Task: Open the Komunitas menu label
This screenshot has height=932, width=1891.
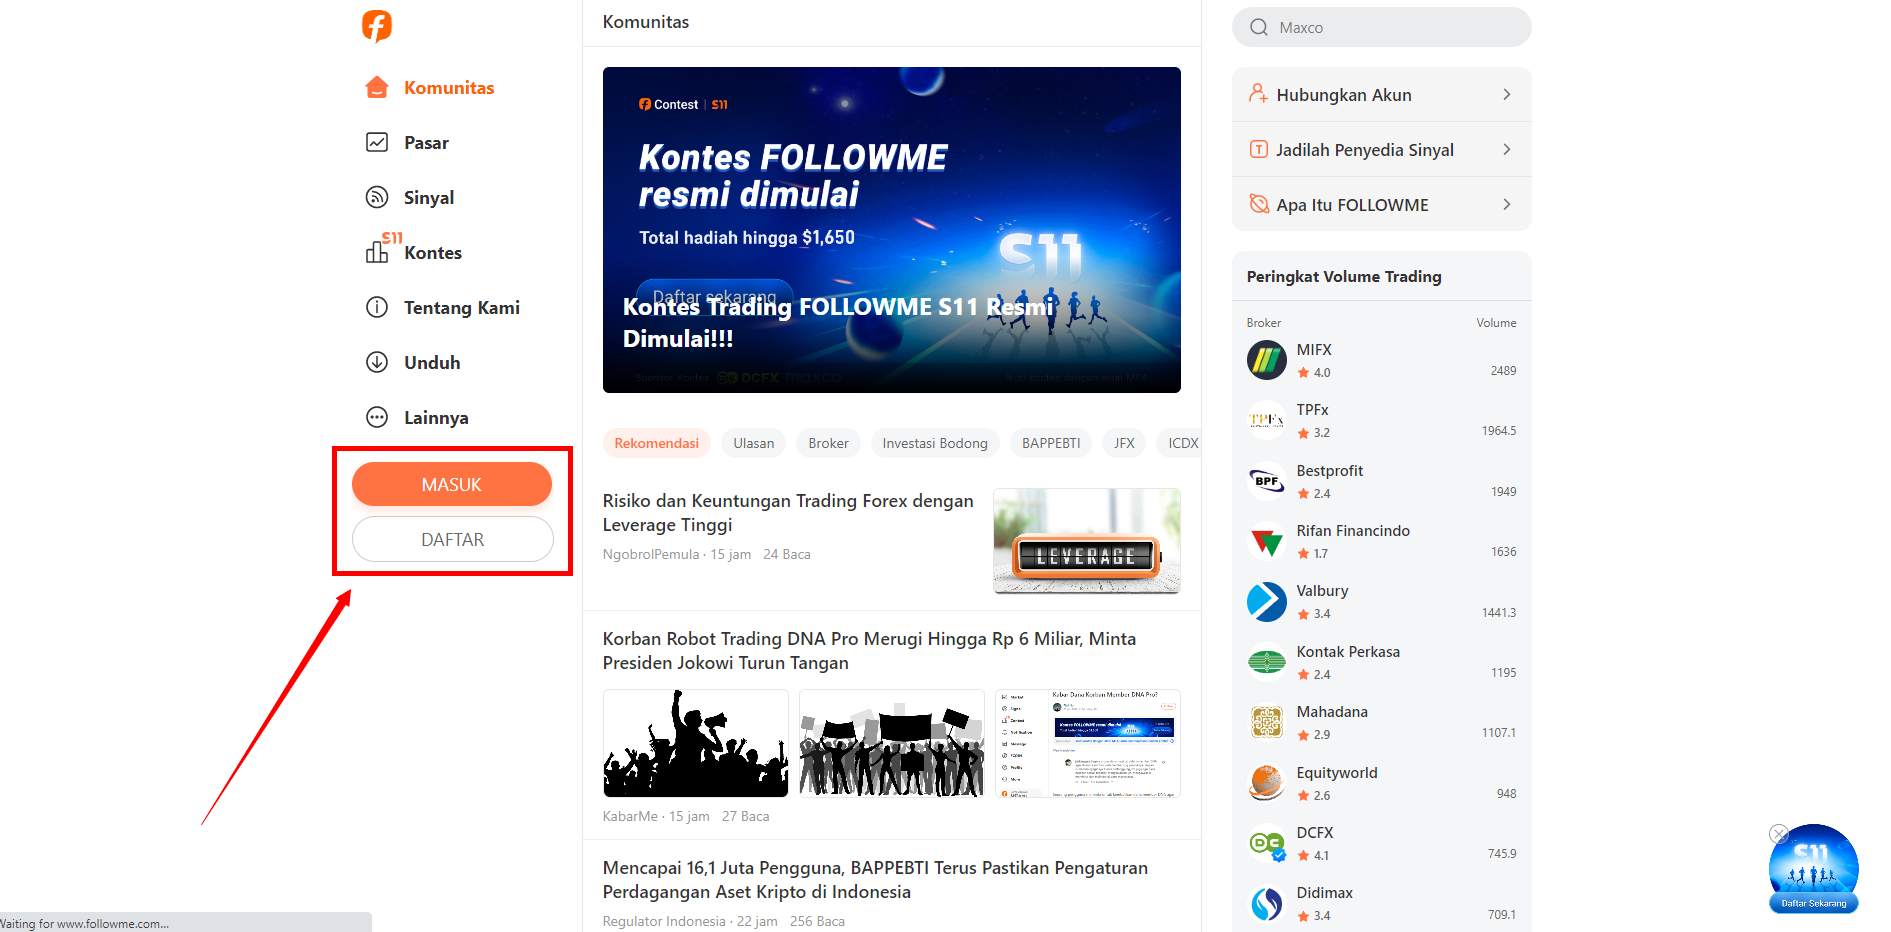Action: (449, 87)
